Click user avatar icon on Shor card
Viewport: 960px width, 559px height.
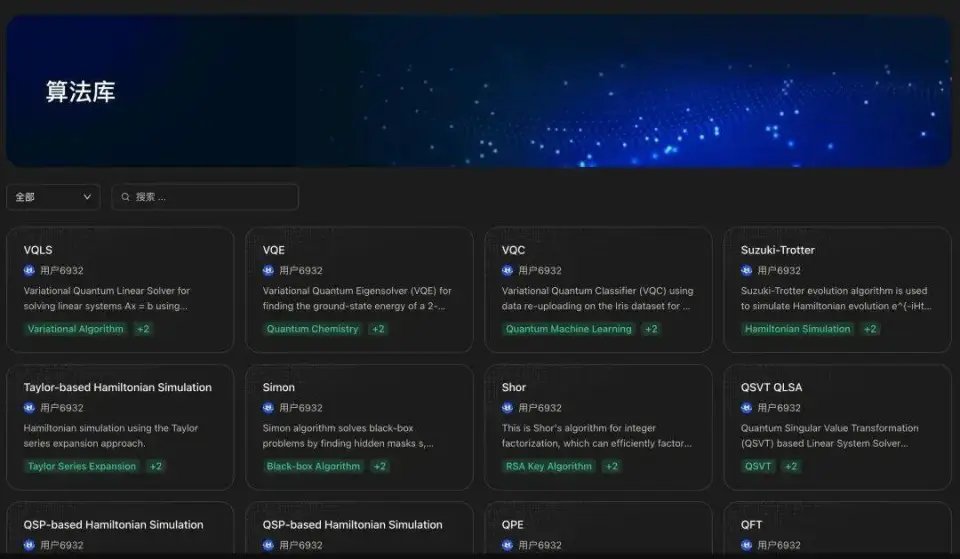click(507, 407)
